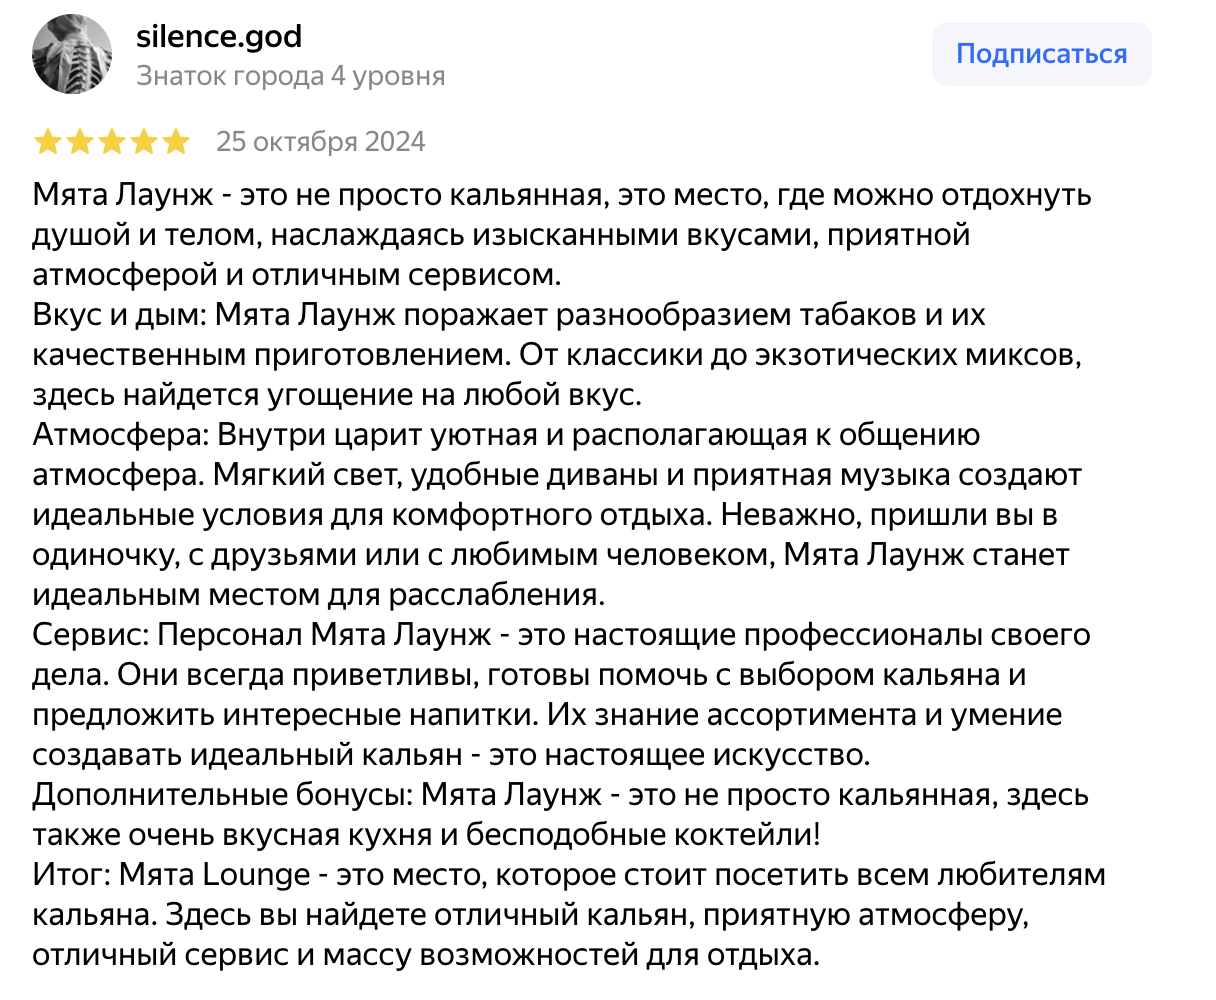Click the line идеальным местом для расслабления
The width and height of the screenshot is (1216, 1000).
click(318, 595)
